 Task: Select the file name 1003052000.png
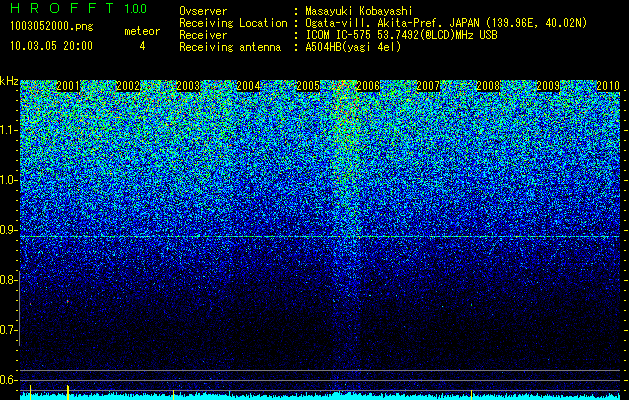[52, 27]
